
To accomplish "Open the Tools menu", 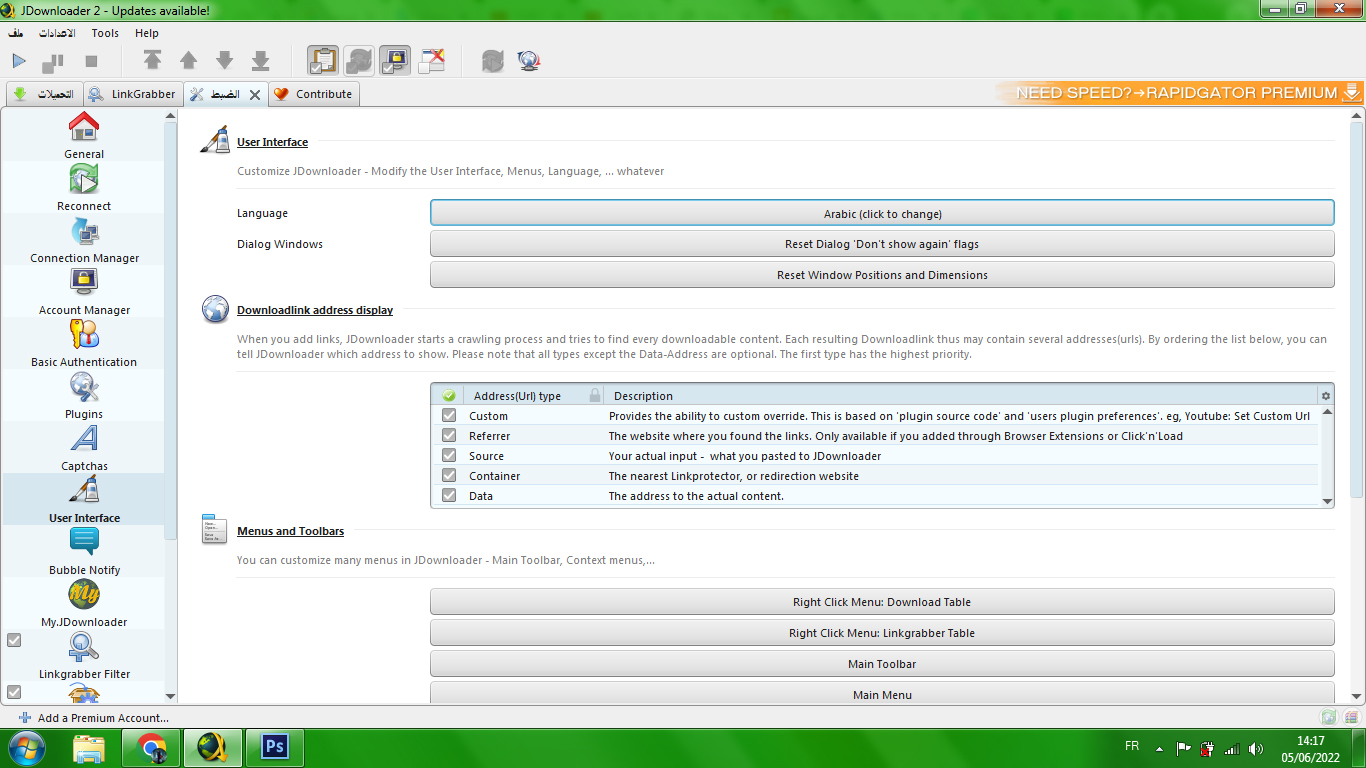I will tap(105, 33).
